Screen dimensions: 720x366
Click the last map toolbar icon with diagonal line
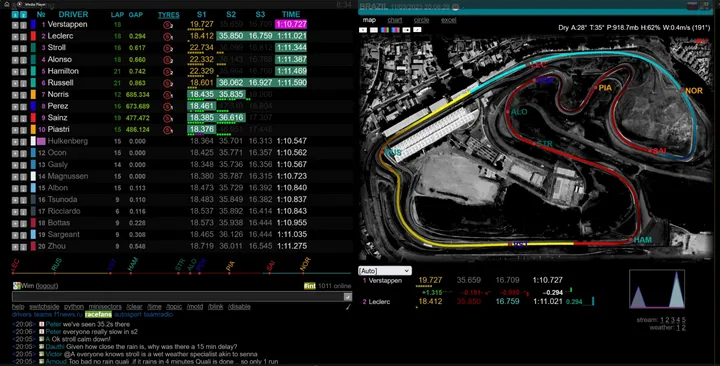click(417, 30)
